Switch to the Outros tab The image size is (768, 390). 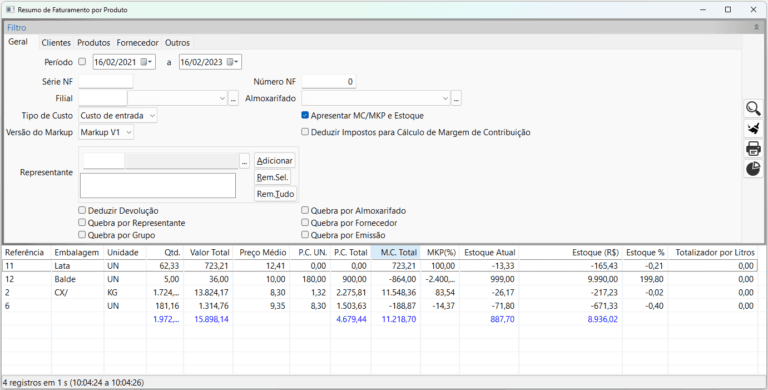click(177, 43)
